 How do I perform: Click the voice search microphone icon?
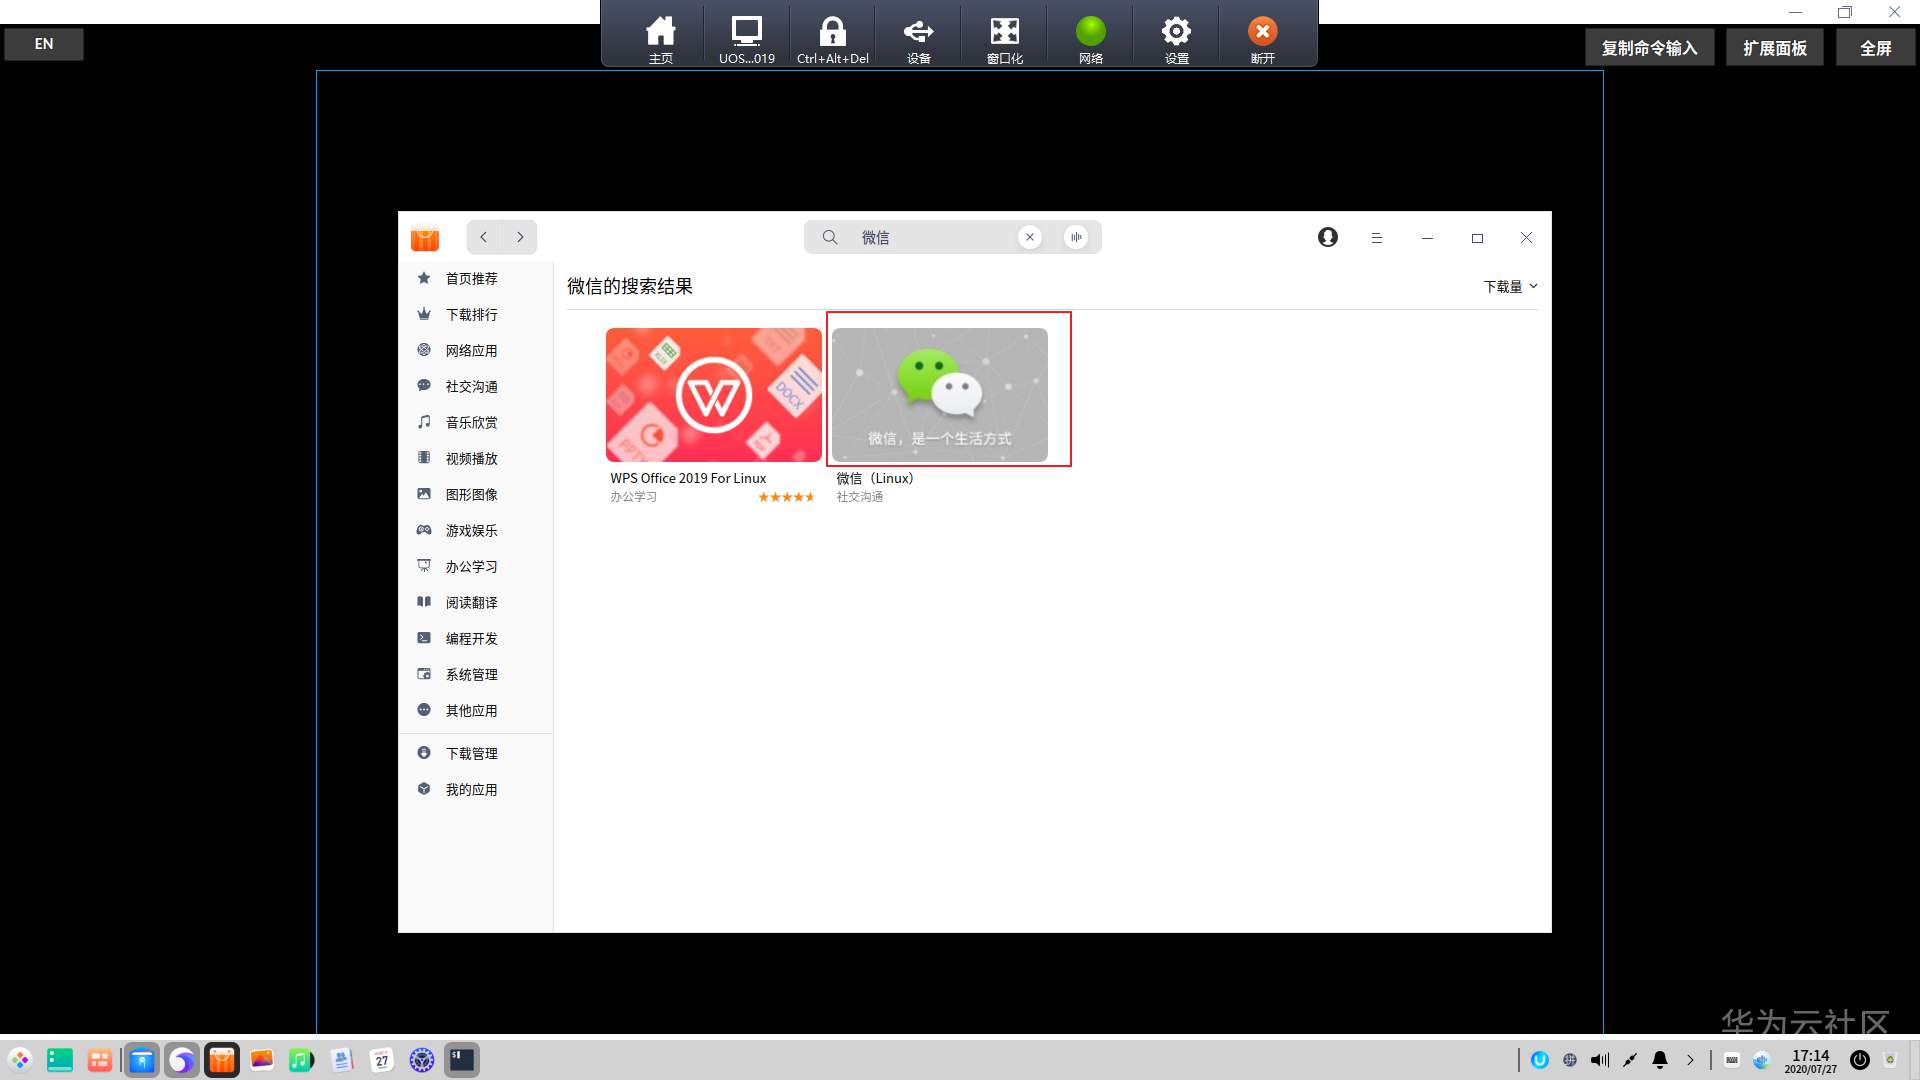pyautogui.click(x=1076, y=237)
